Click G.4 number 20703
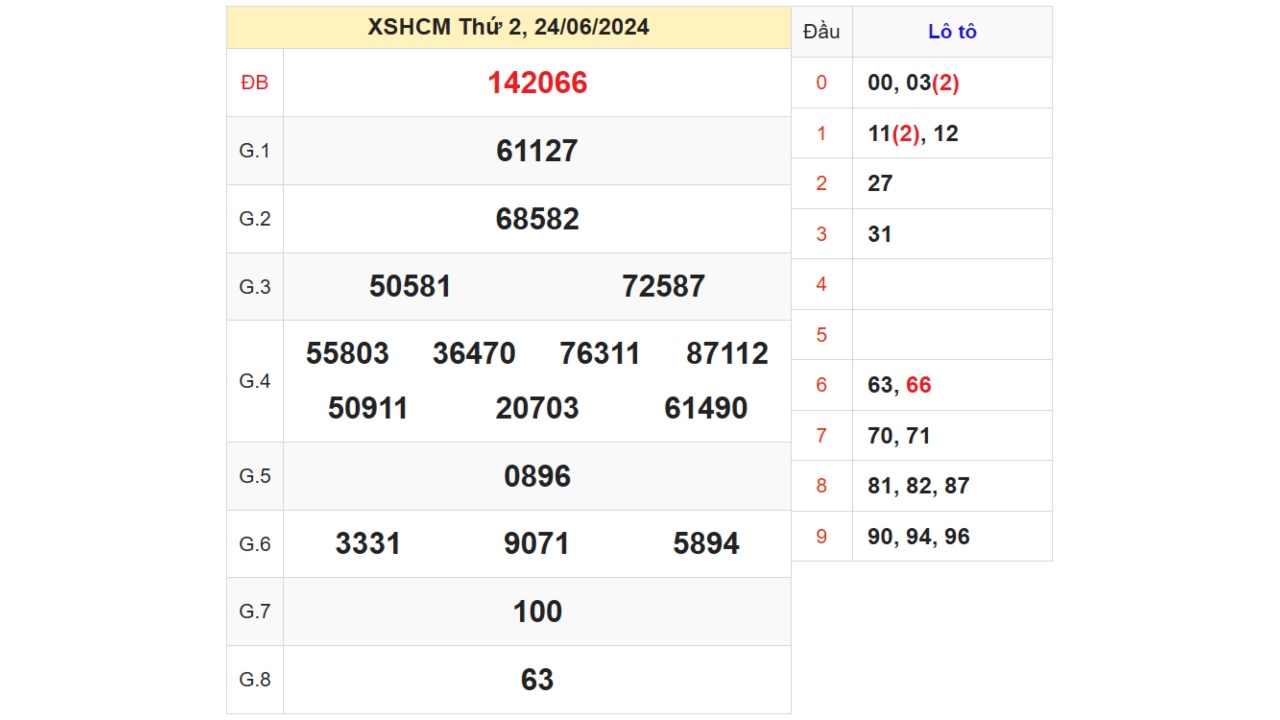This screenshot has width=1280, height=720. [x=537, y=409]
